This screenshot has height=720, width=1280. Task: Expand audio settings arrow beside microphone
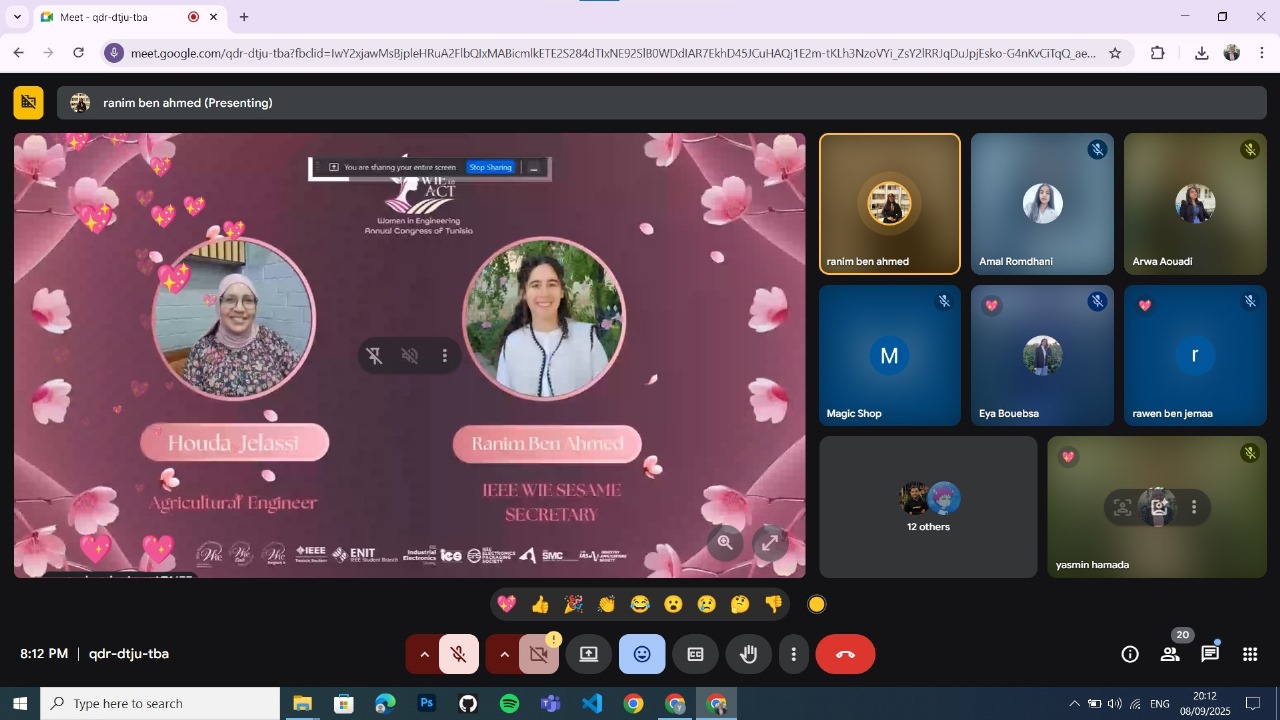[x=424, y=654]
